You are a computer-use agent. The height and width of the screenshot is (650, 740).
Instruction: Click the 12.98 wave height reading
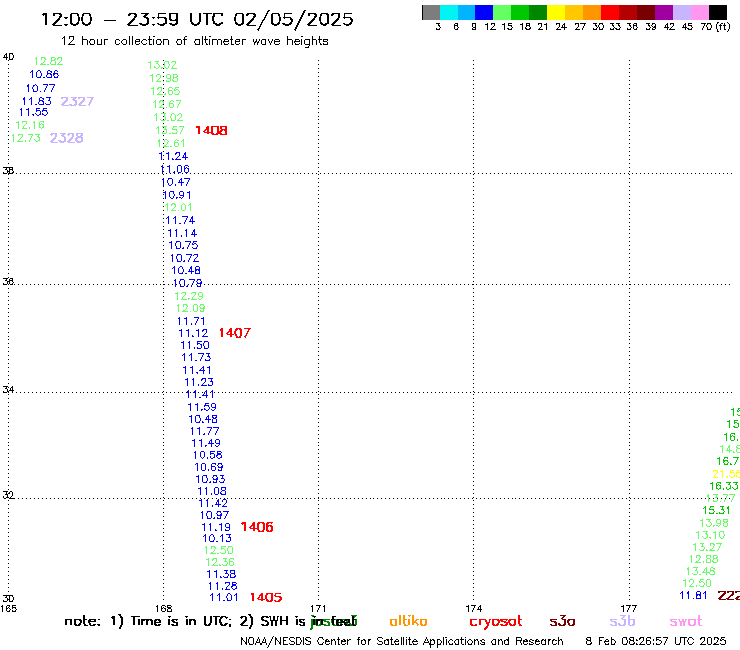click(x=164, y=78)
